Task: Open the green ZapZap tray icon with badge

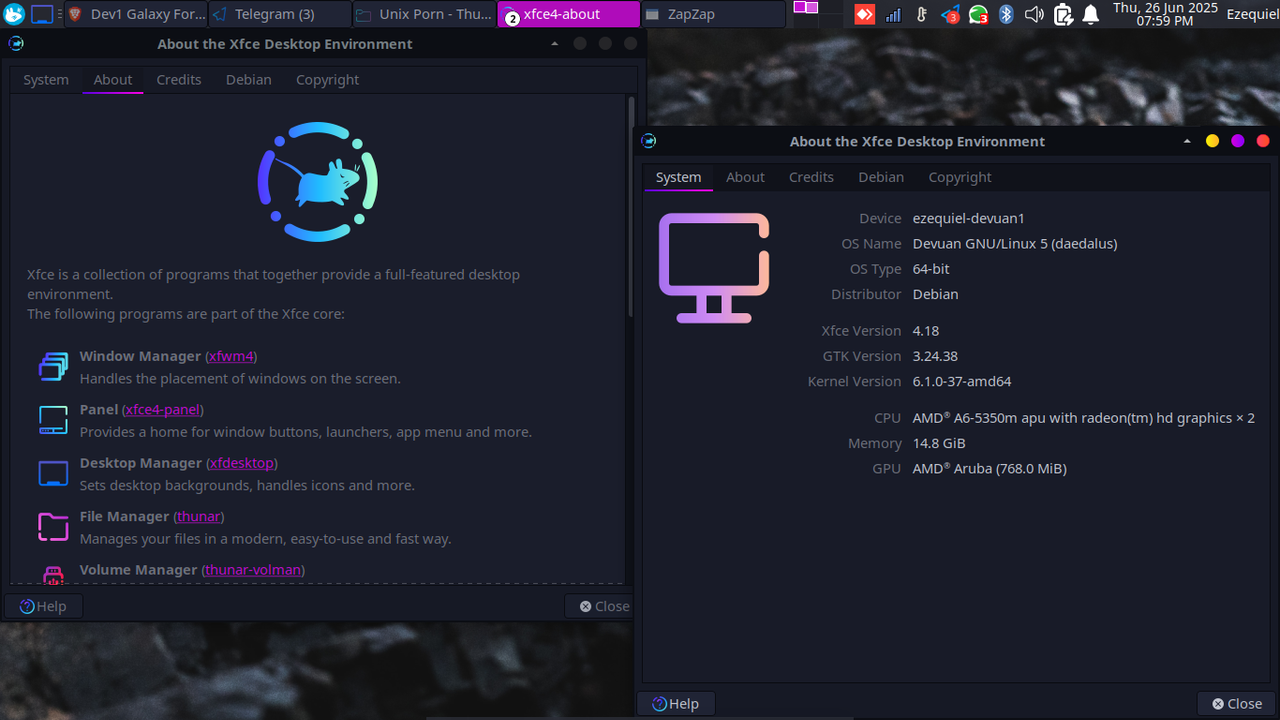Action: pos(979,14)
